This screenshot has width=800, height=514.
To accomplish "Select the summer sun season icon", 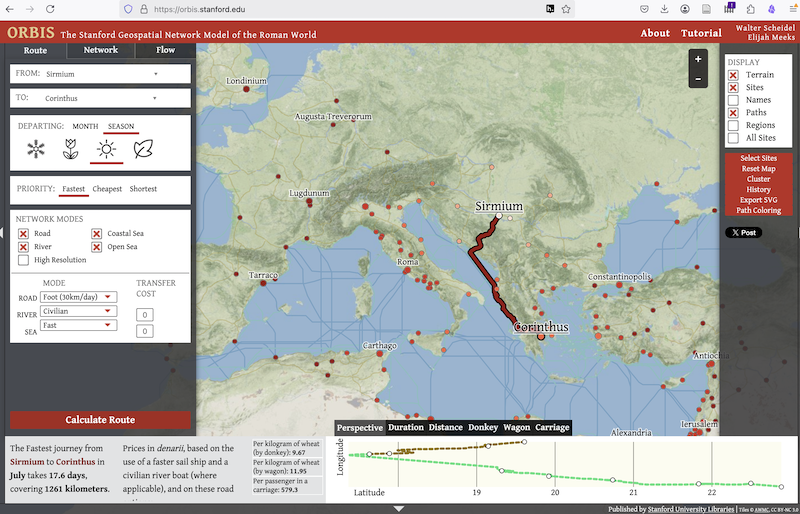I will click(106, 149).
